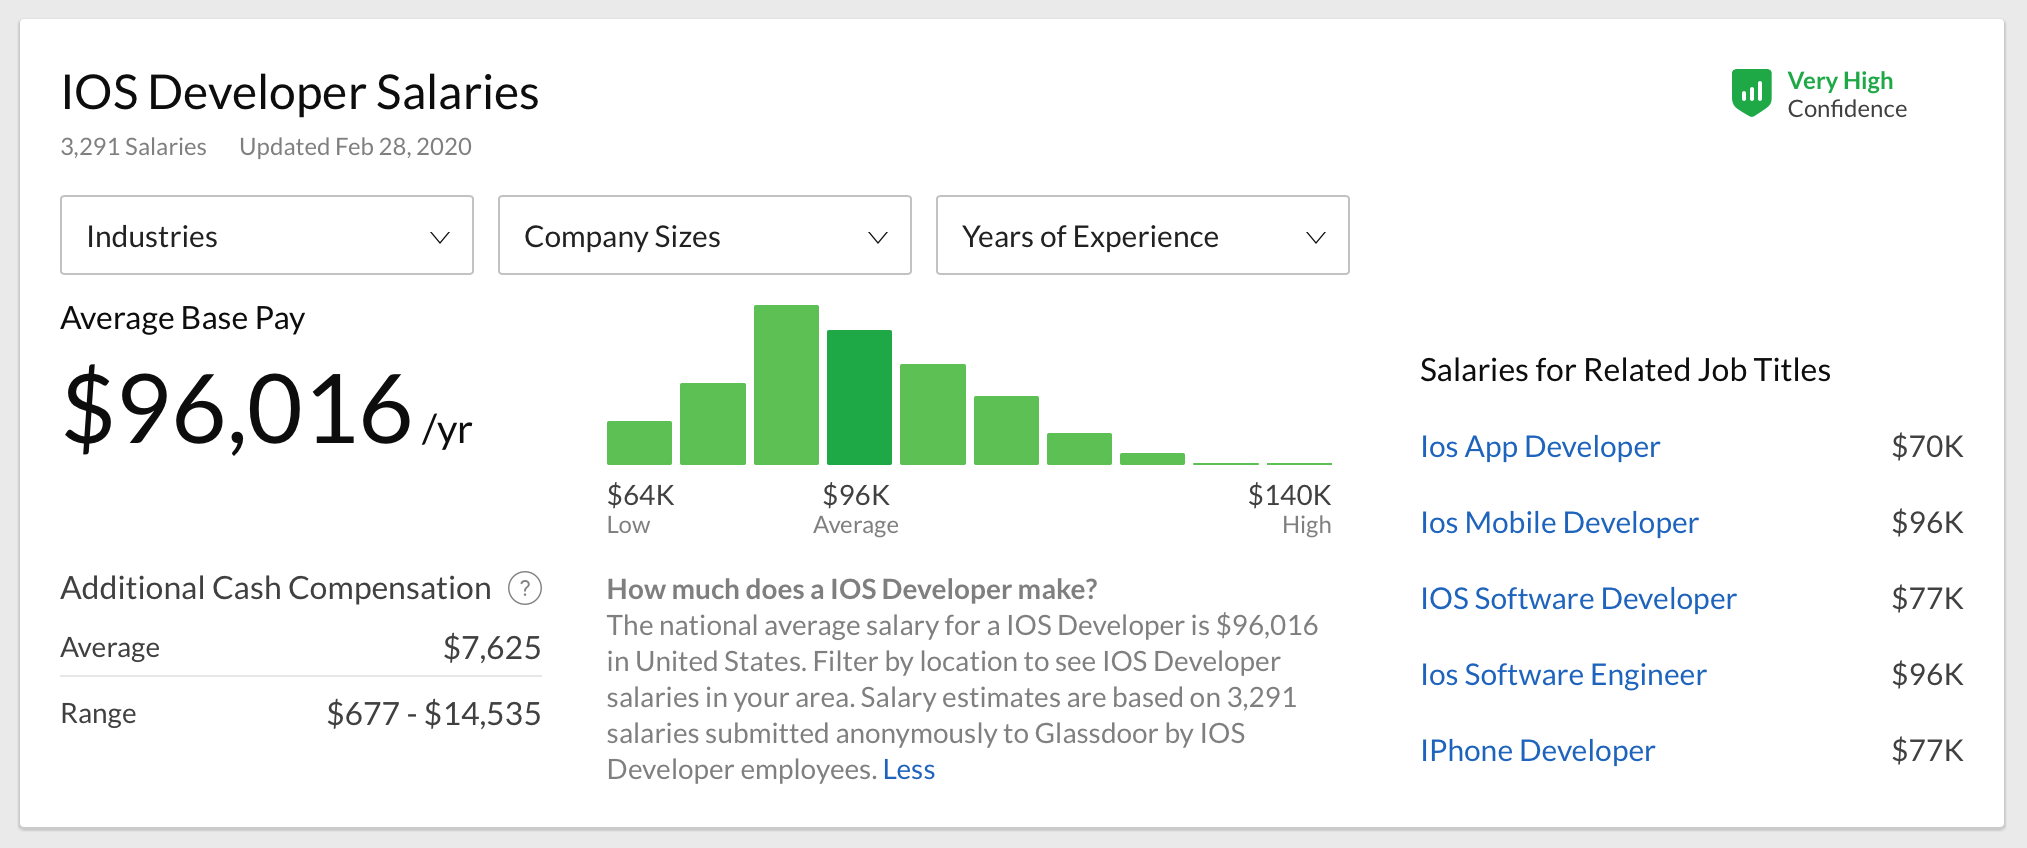The height and width of the screenshot is (848, 2027).
Task: Click the IOS Developer Salaries heading
Action: (299, 92)
